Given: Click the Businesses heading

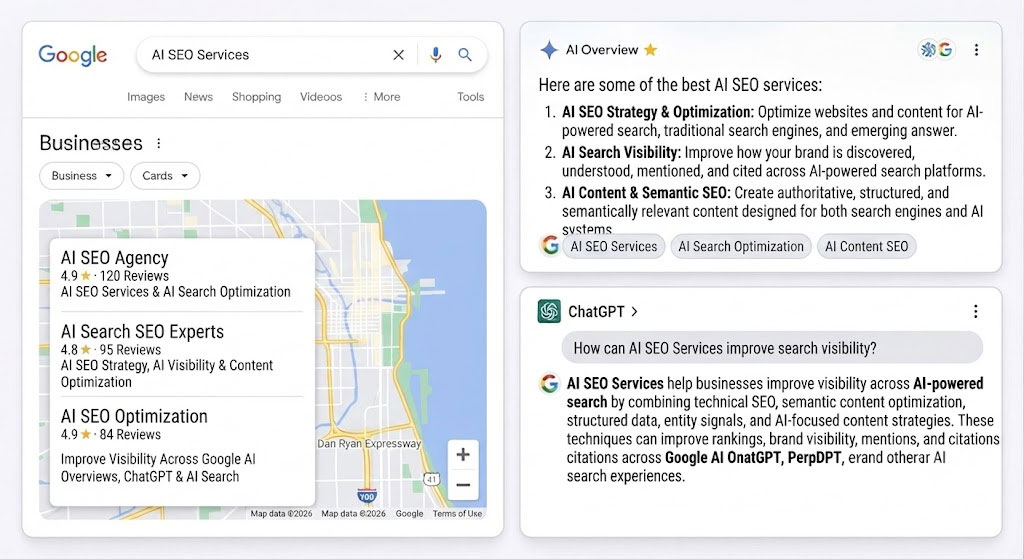Looking at the screenshot, I should (91, 143).
